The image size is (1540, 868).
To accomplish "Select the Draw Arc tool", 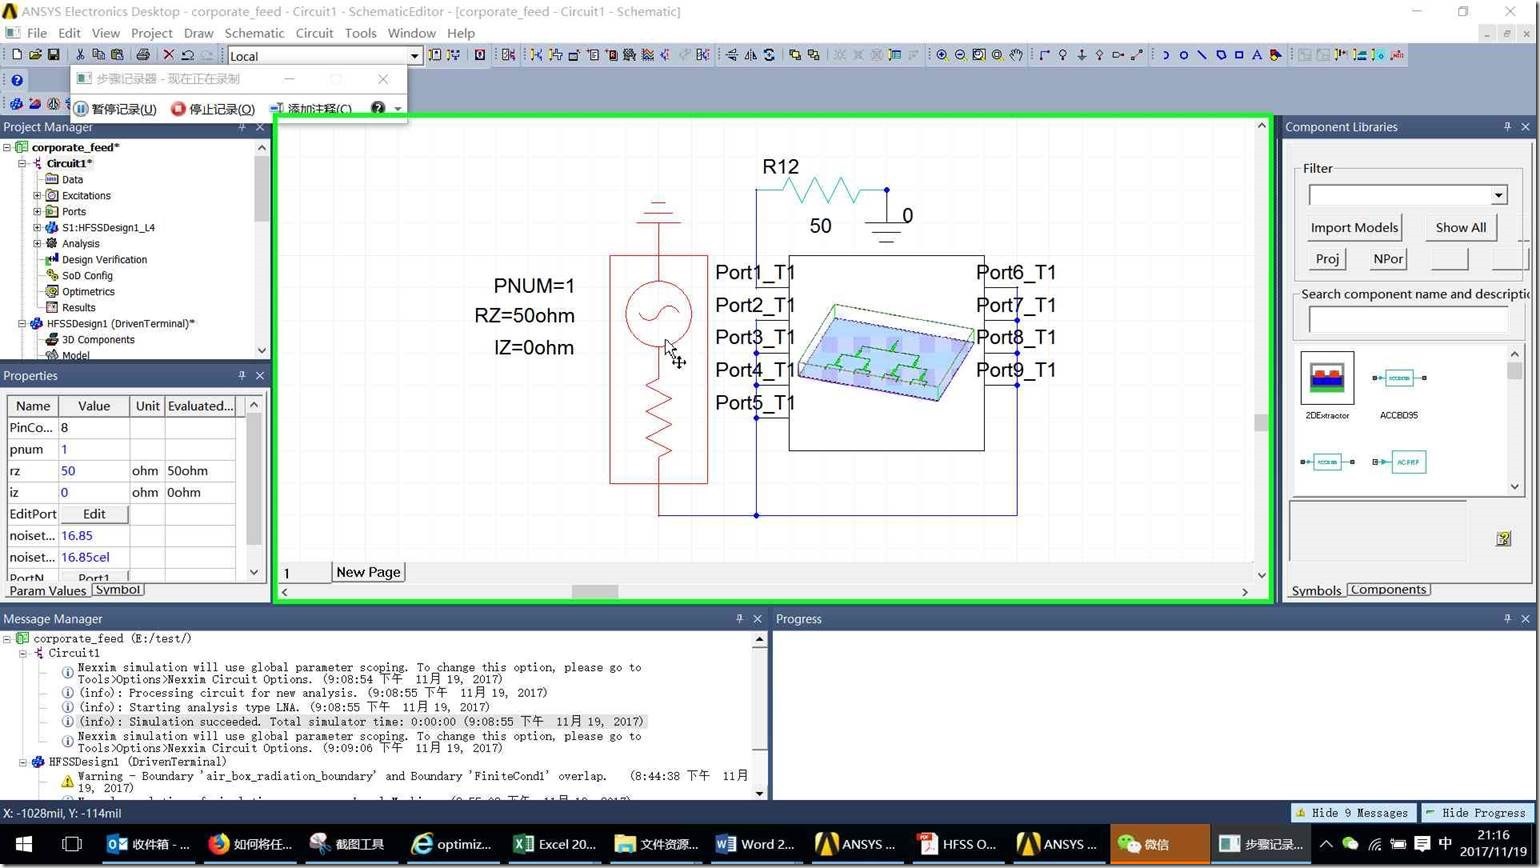I will 1165,55.
